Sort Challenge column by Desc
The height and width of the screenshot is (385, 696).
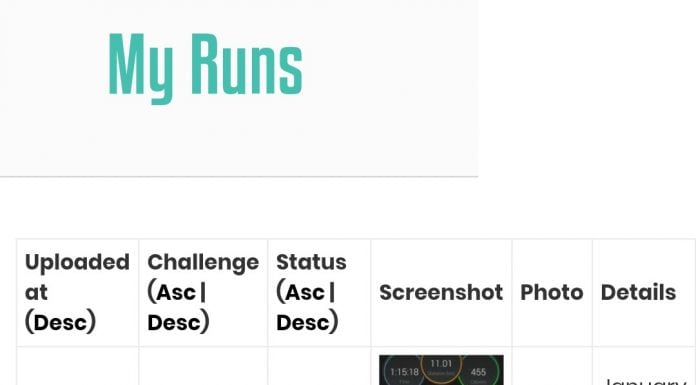pos(174,322)
